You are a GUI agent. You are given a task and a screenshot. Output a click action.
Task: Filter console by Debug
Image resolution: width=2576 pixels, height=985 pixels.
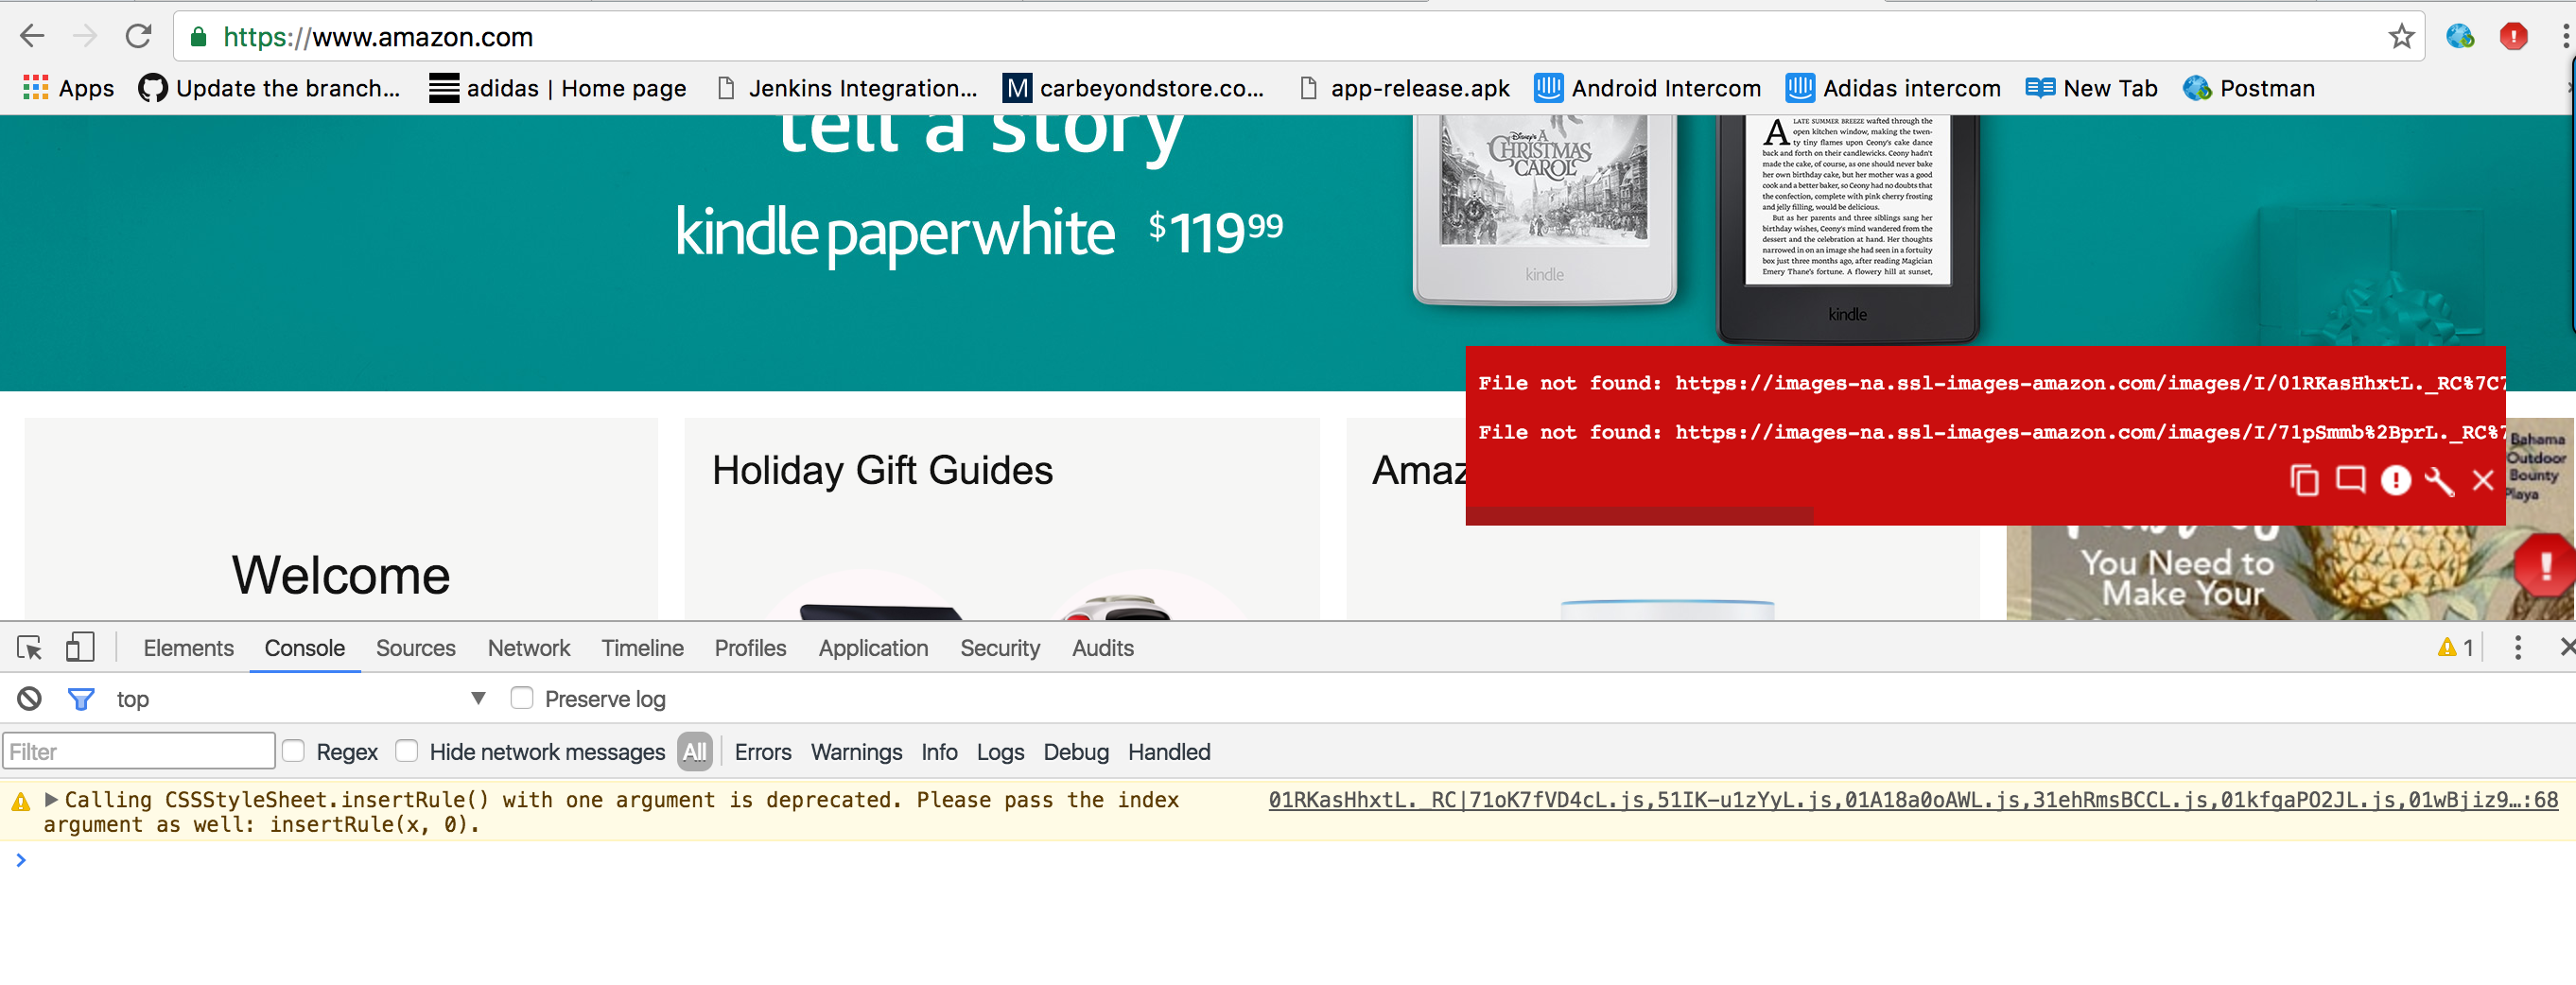click(1076, 751)
